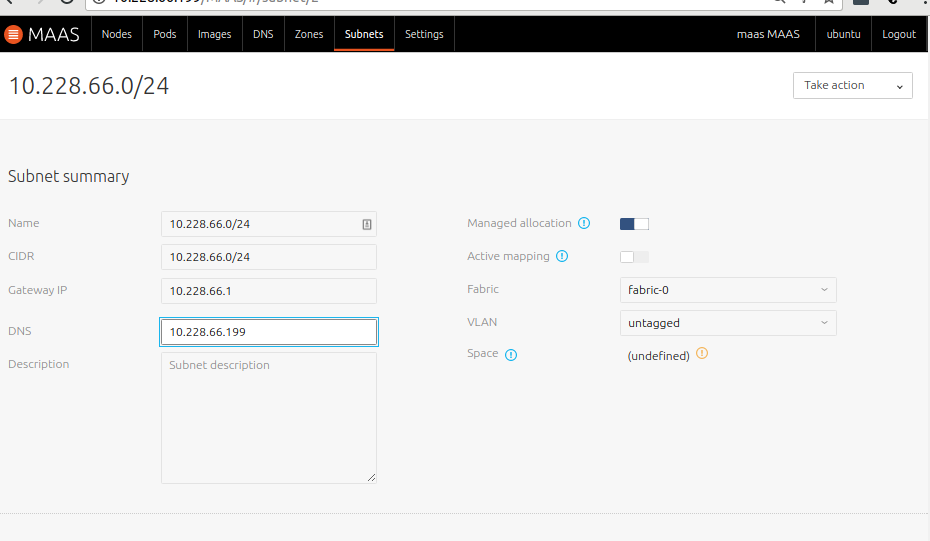This screenshot has height=541, width=930.
Task: Click the icon inside the Name field
Action: click(367, 224)
